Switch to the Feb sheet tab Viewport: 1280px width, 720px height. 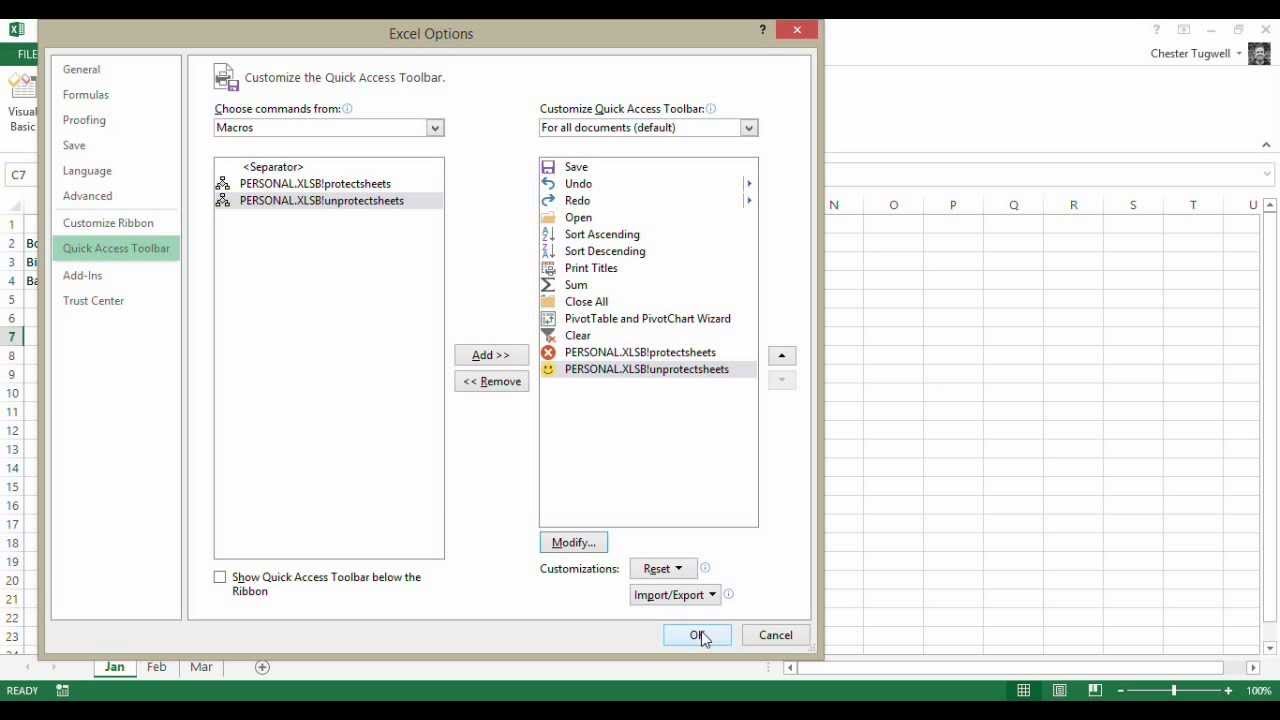tap(156, 667)
